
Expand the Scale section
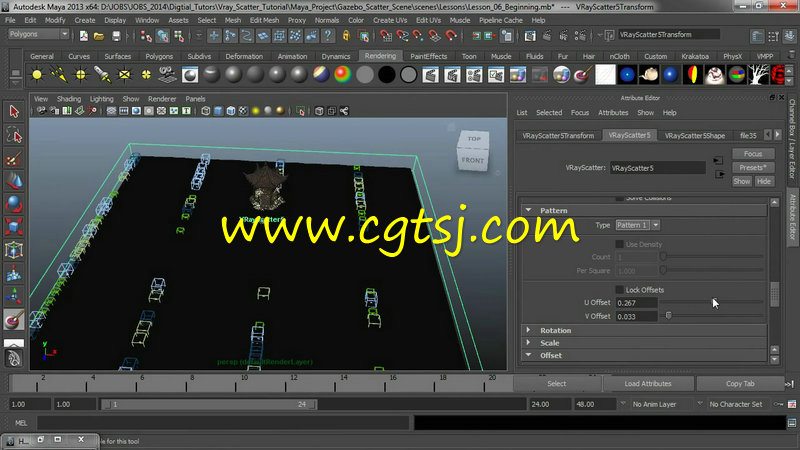tap(529, 343)
